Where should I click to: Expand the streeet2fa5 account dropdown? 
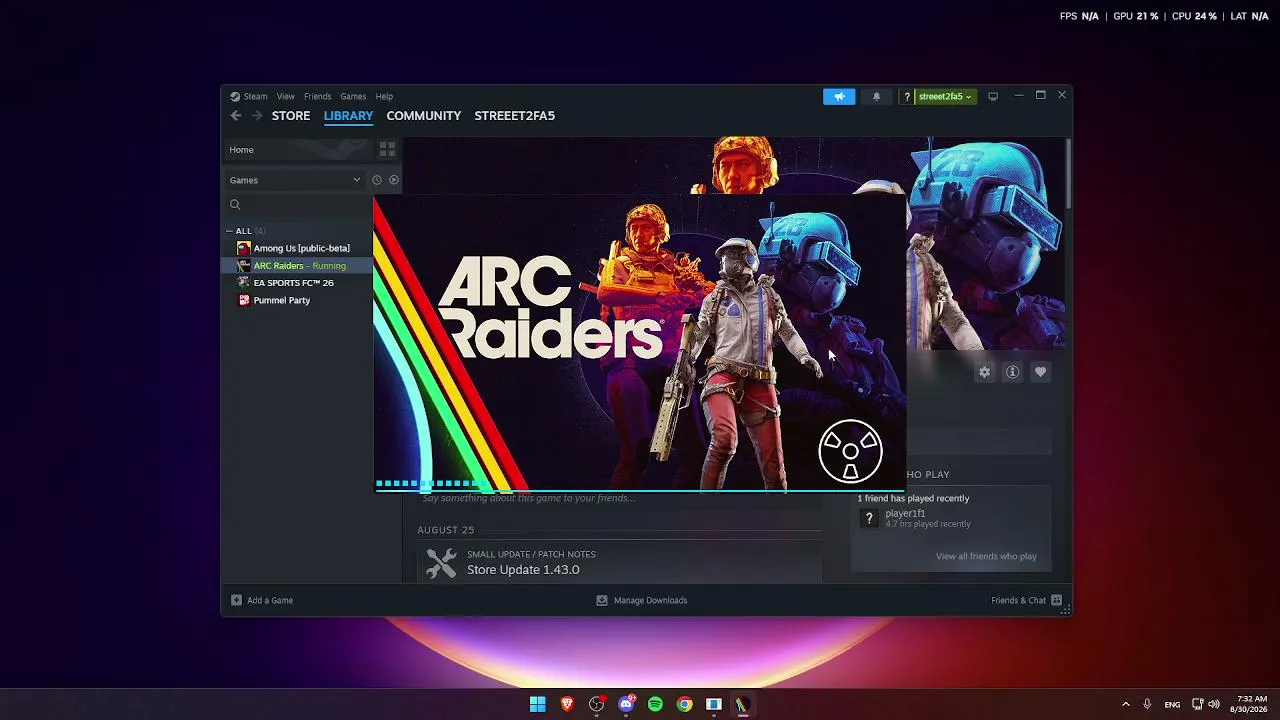(x=945, y=96)
